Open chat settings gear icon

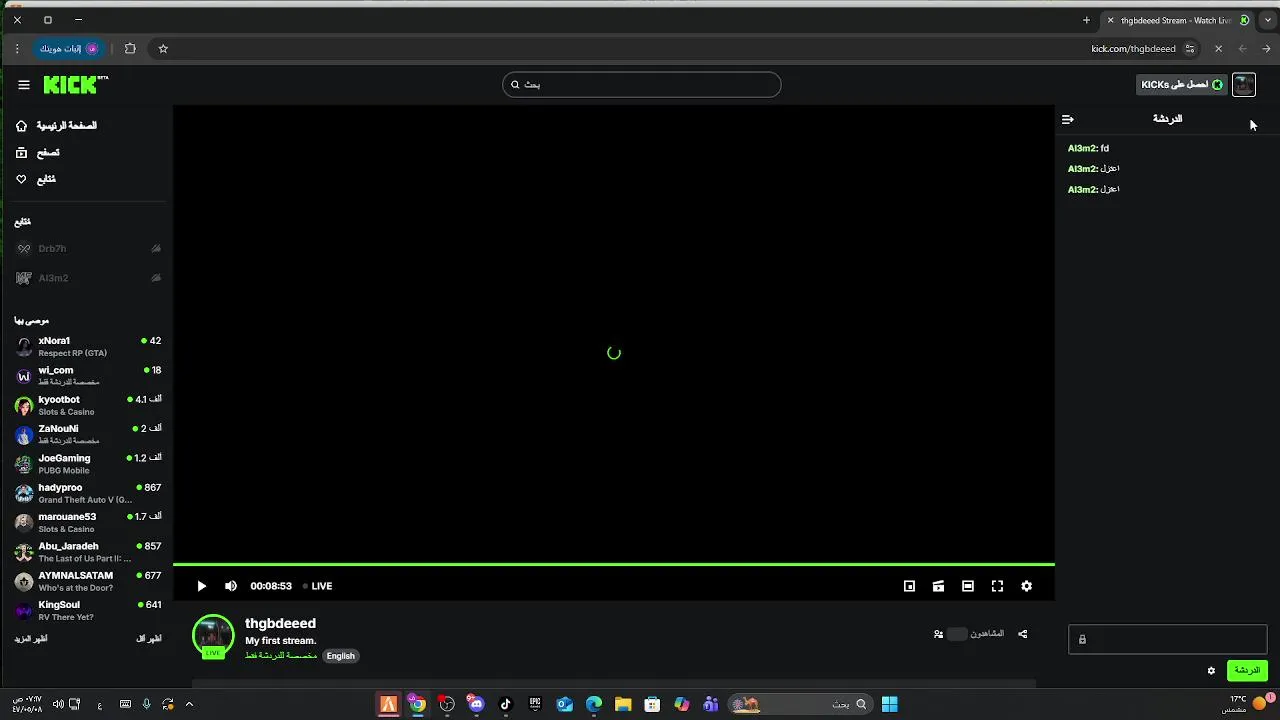[x=1211, y=671]
